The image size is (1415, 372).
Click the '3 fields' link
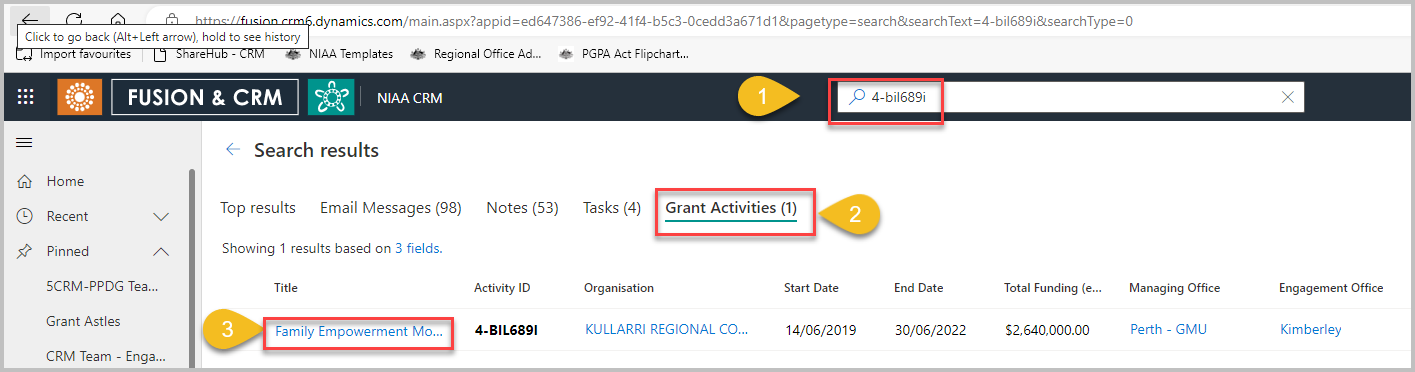pos(418,248)
